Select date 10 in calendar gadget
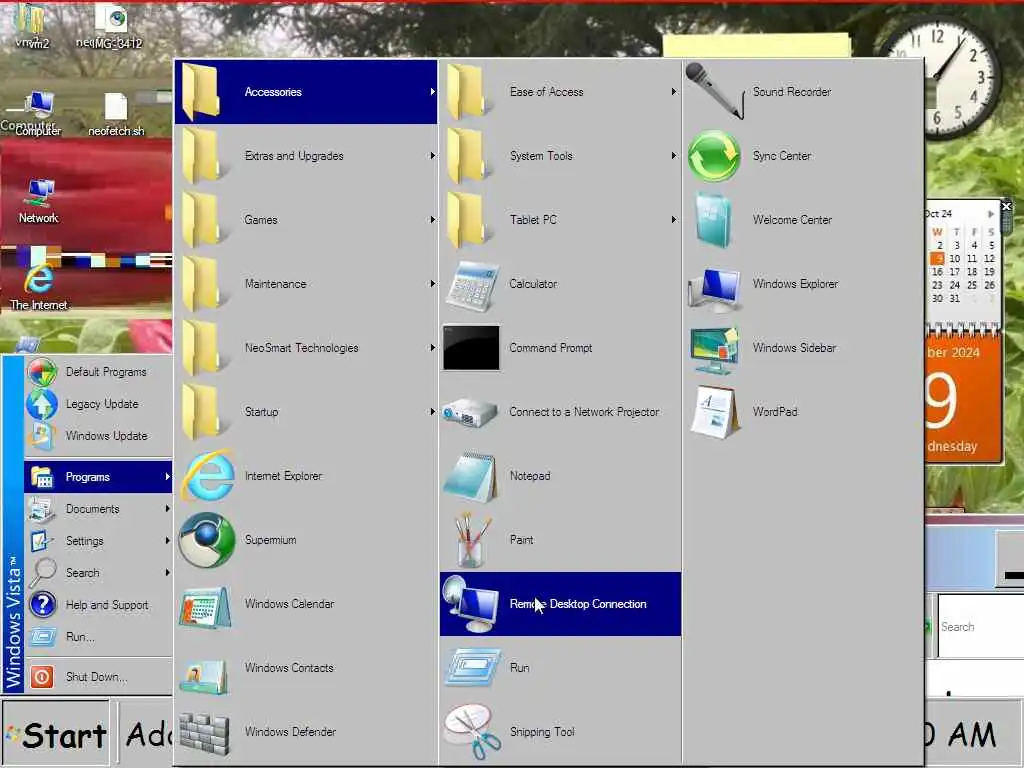 [x=954, y=259]
